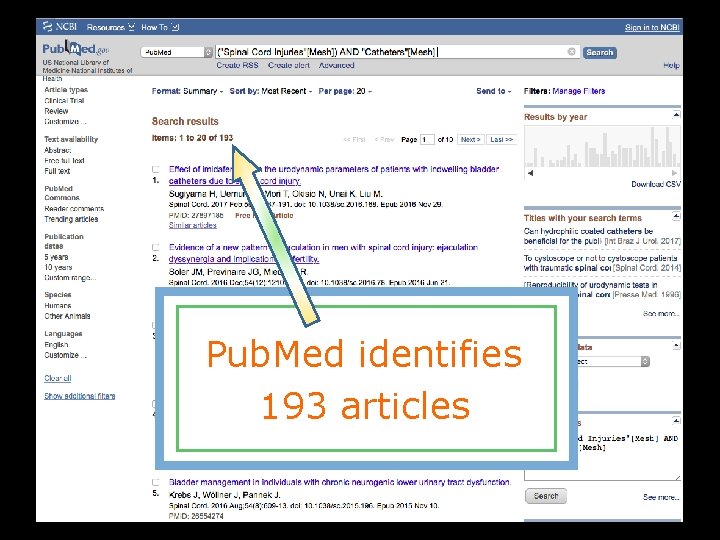Screen dimensions: 720x540
Task: Click the PubMed.gov logo
Action: tap(76, 48)
